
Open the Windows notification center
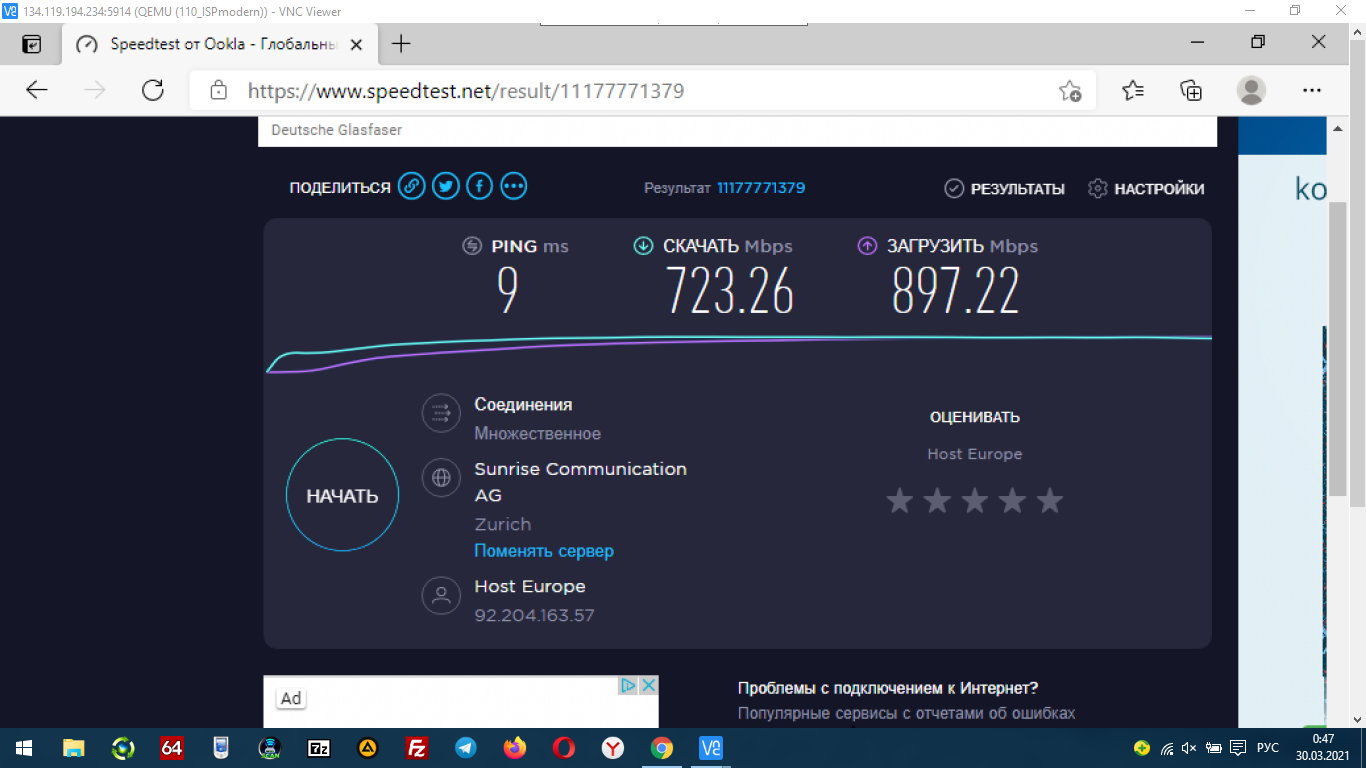pos(1238,748)
